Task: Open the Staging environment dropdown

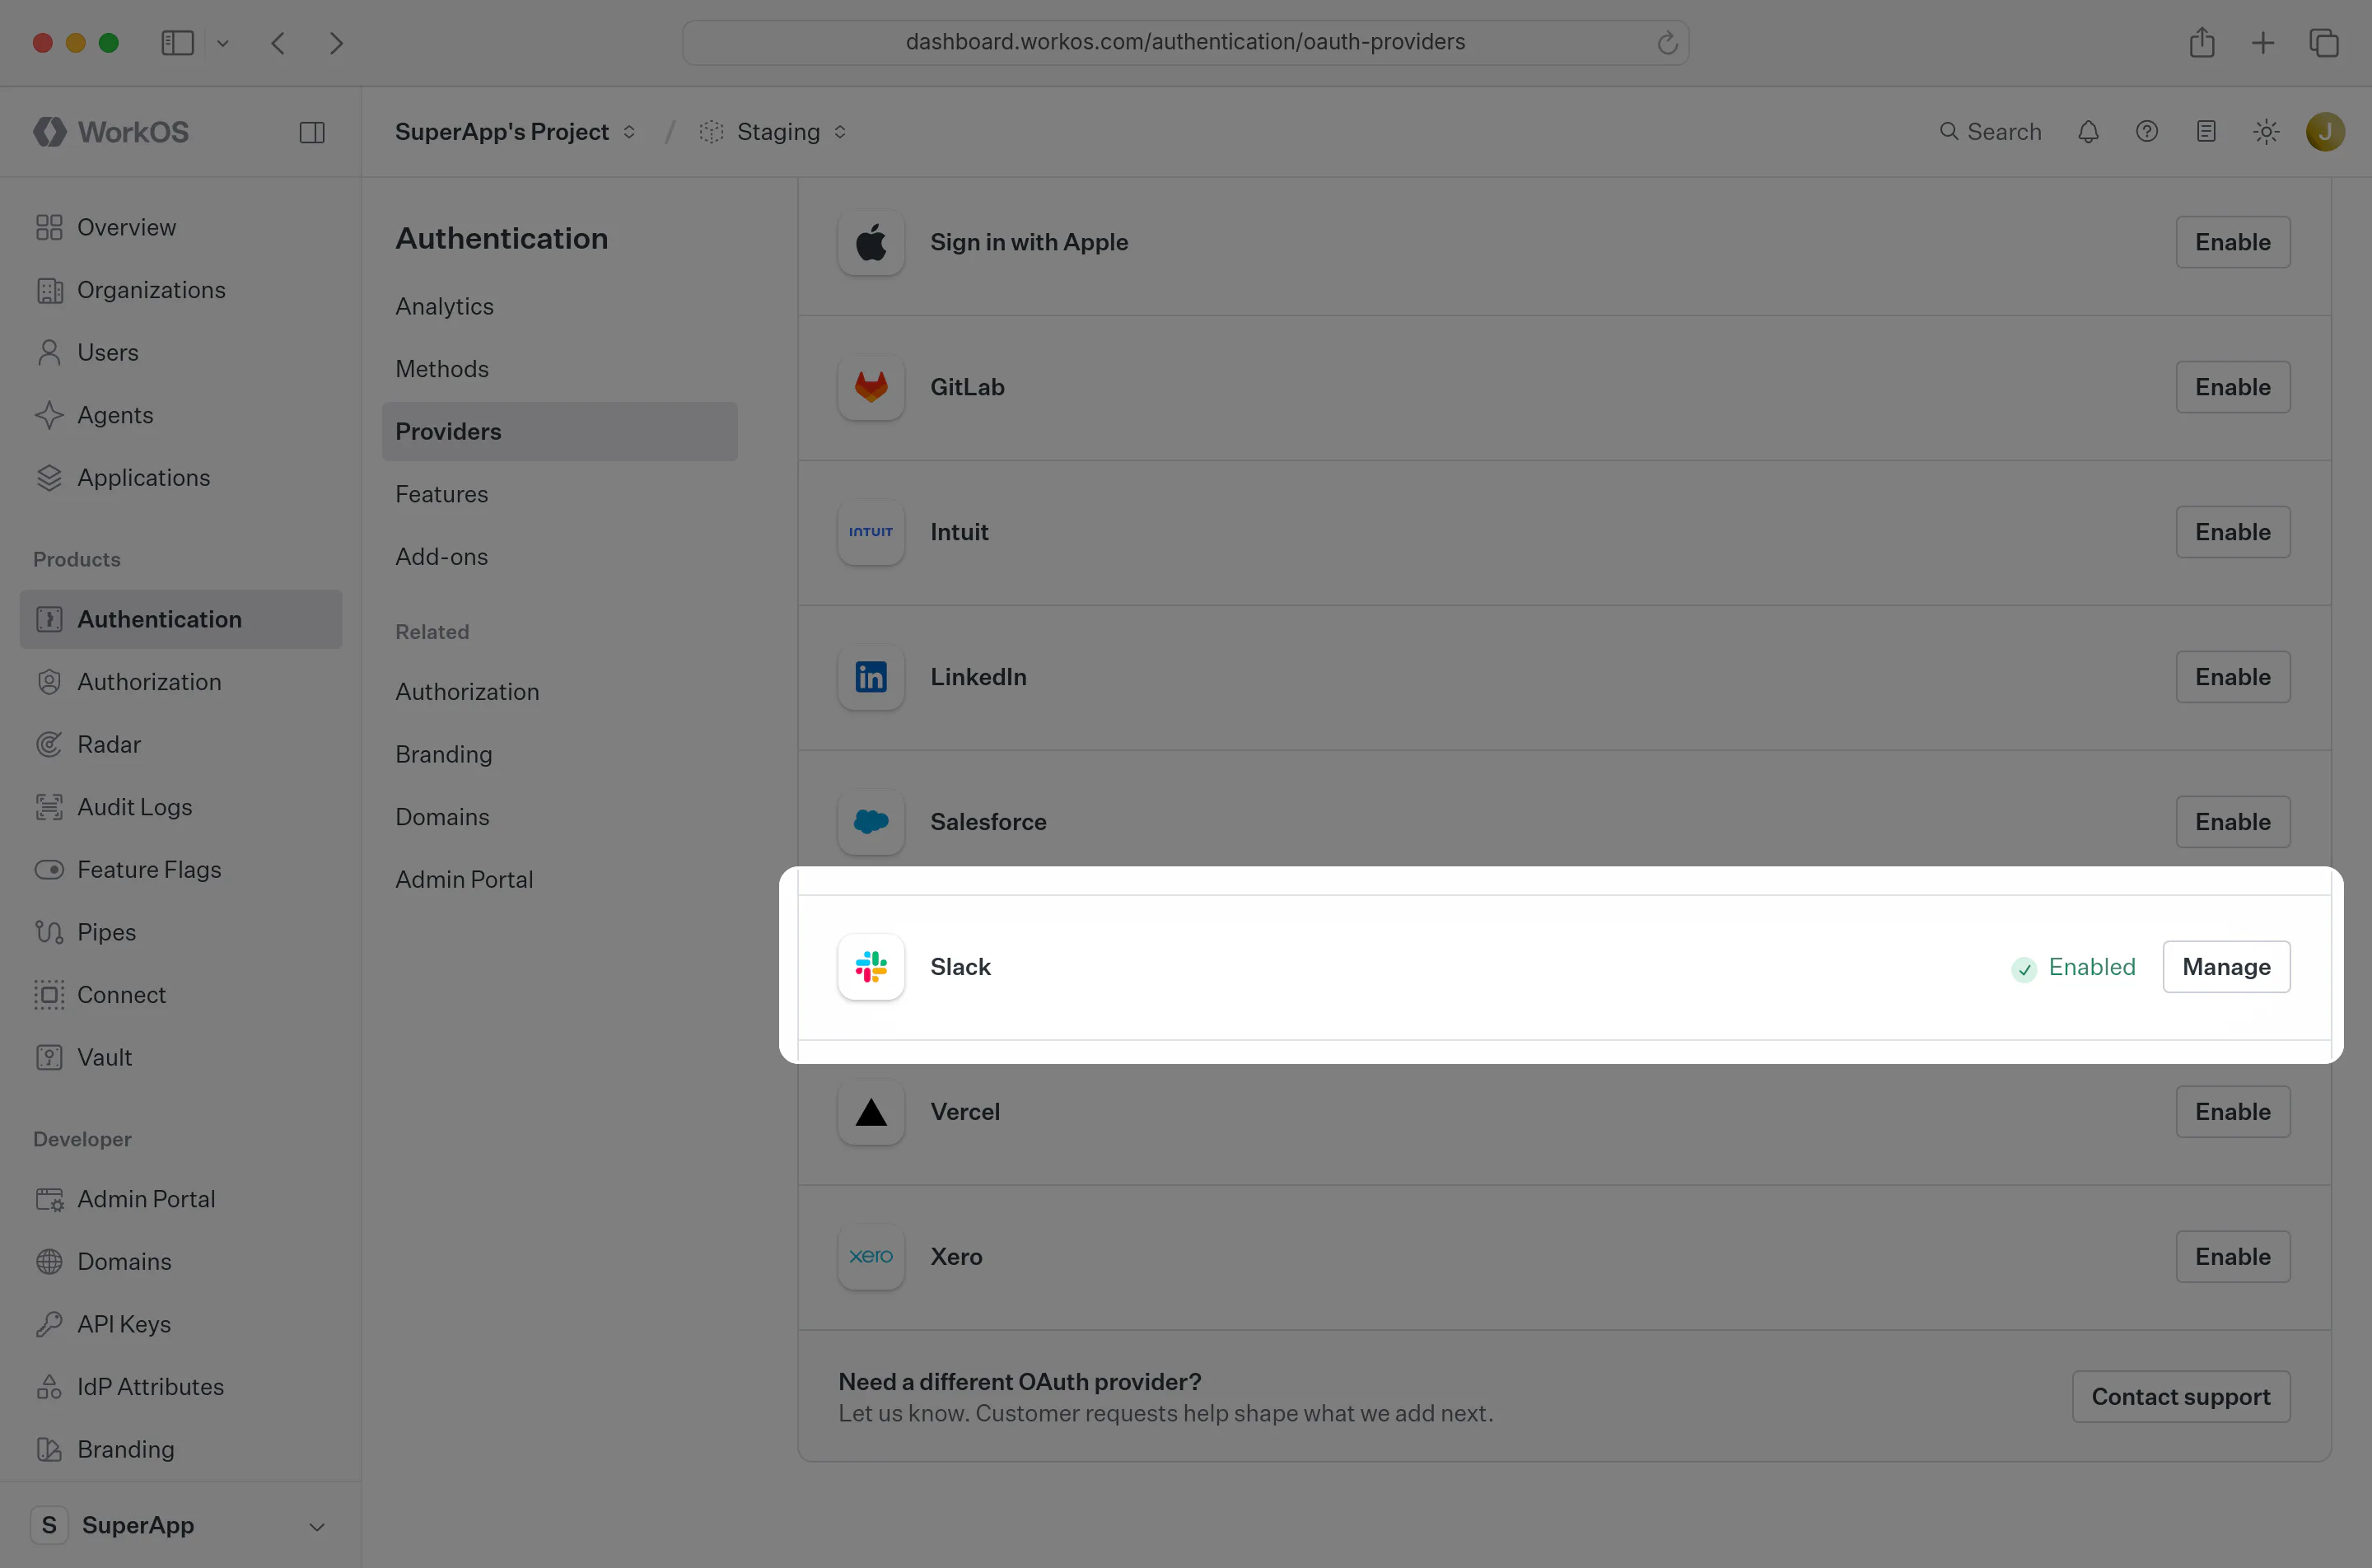Action: coord(773,132)
